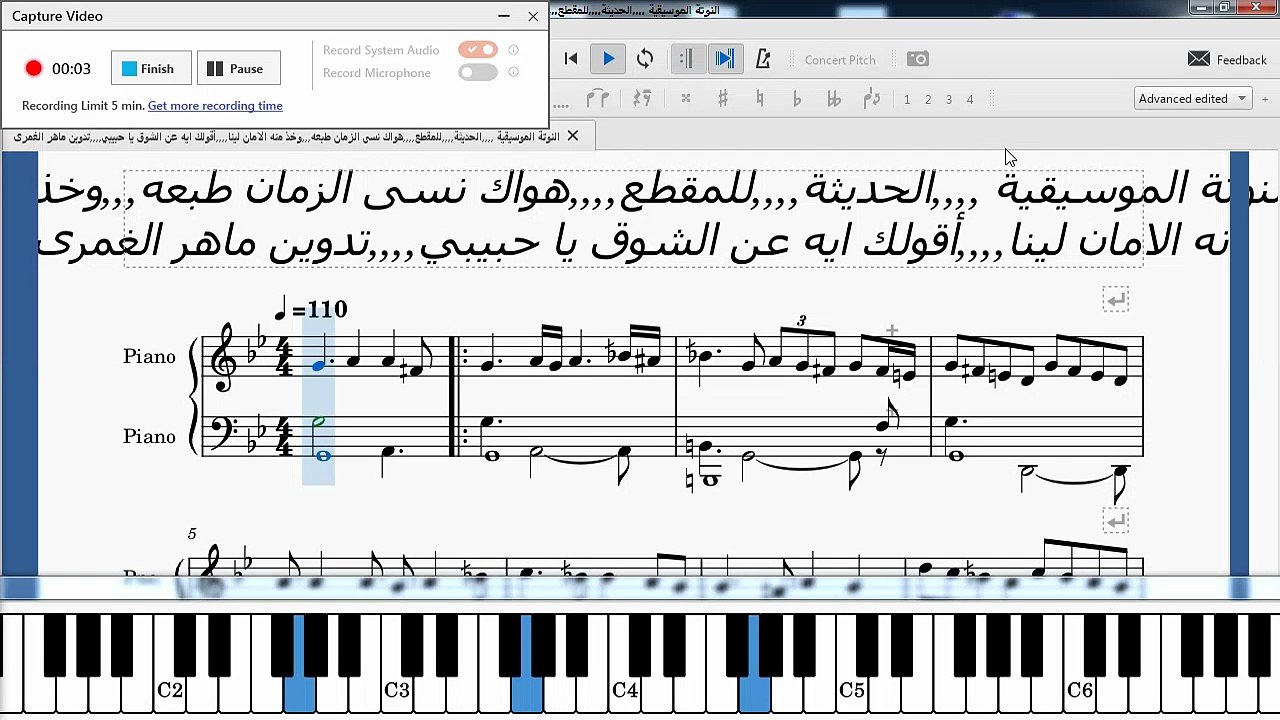This screenshot has width=1280, height=720.
Task: Select the double flat accidental
Action: (834, 99)
